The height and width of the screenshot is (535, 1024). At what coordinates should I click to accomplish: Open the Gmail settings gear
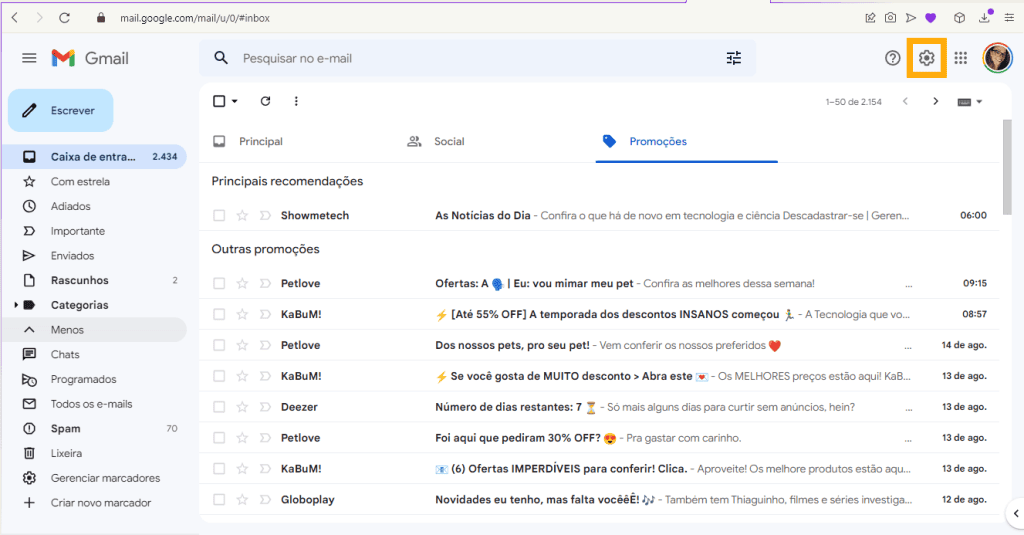(926, 58)
